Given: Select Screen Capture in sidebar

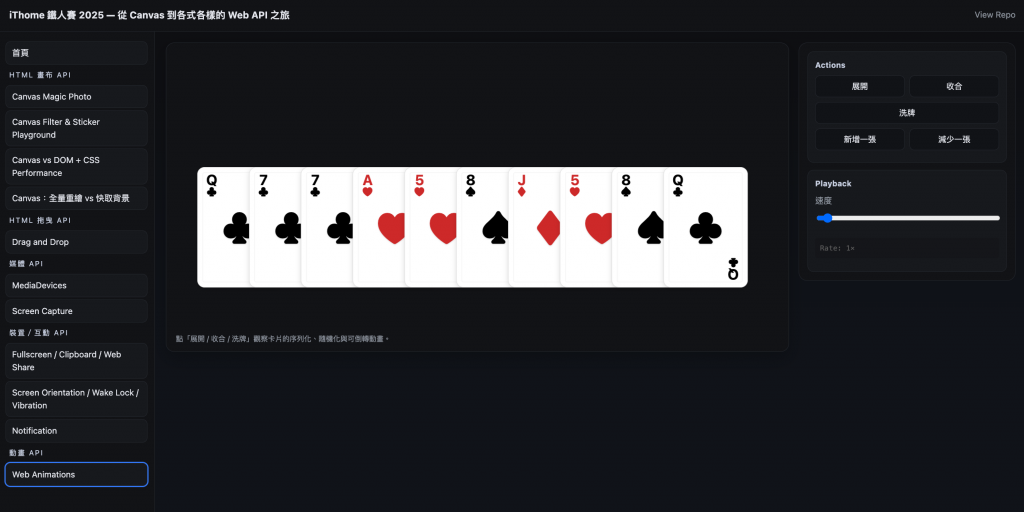Looking at the screenshot, I should [x=76, y=311].
